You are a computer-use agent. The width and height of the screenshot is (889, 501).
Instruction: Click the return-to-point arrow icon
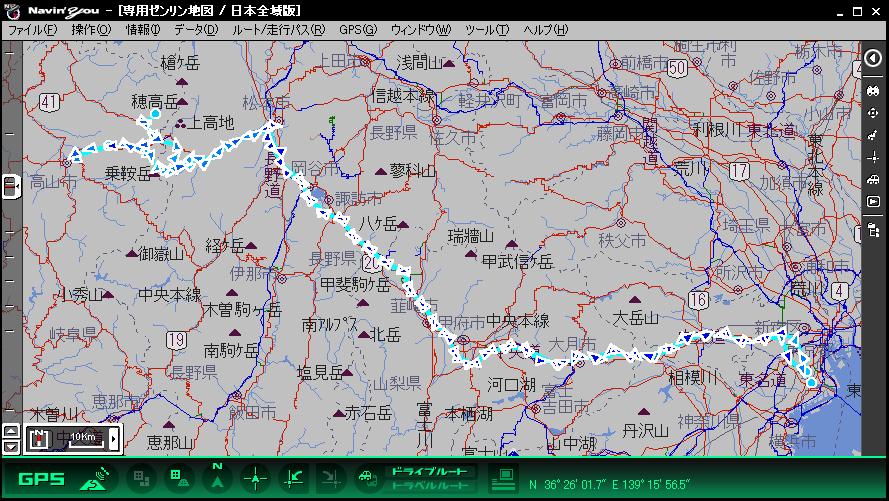coord(293,478)
